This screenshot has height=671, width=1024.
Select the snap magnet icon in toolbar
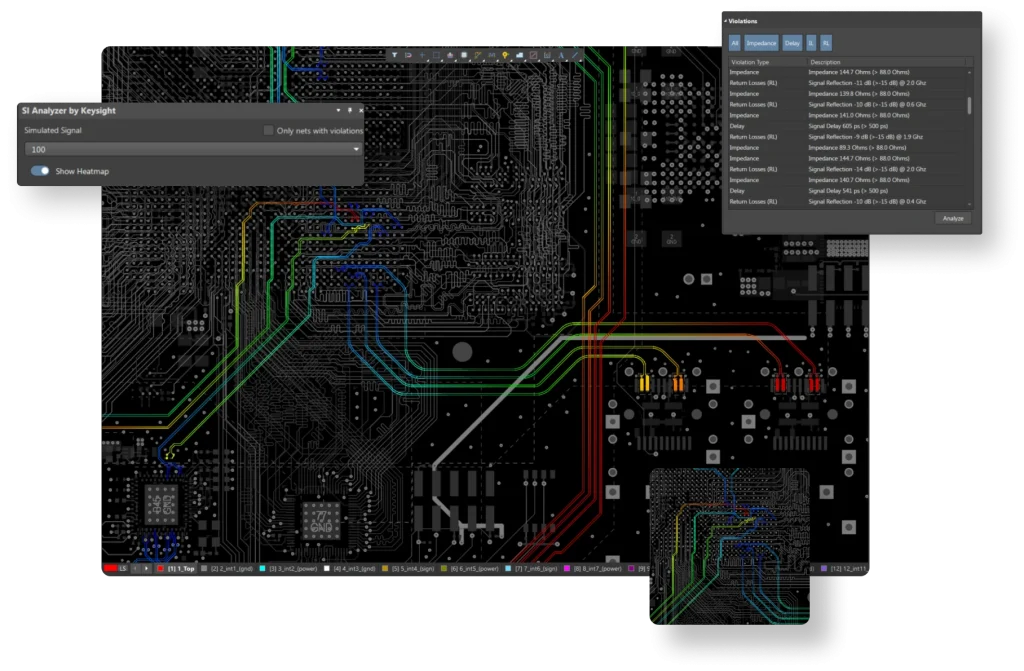coord(408,55)
